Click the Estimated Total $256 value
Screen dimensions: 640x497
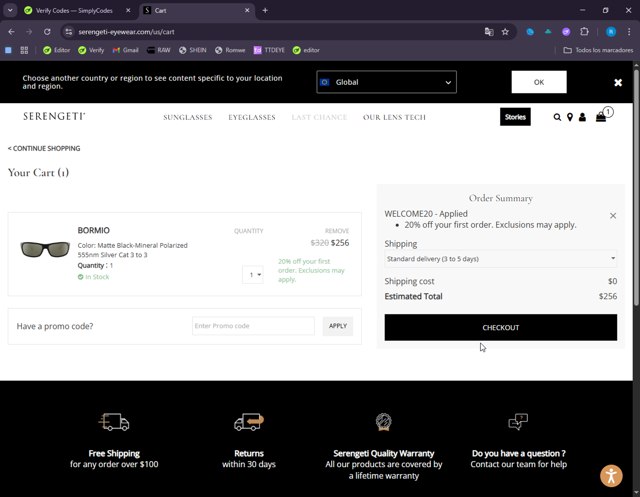click(x=608, y=296)
